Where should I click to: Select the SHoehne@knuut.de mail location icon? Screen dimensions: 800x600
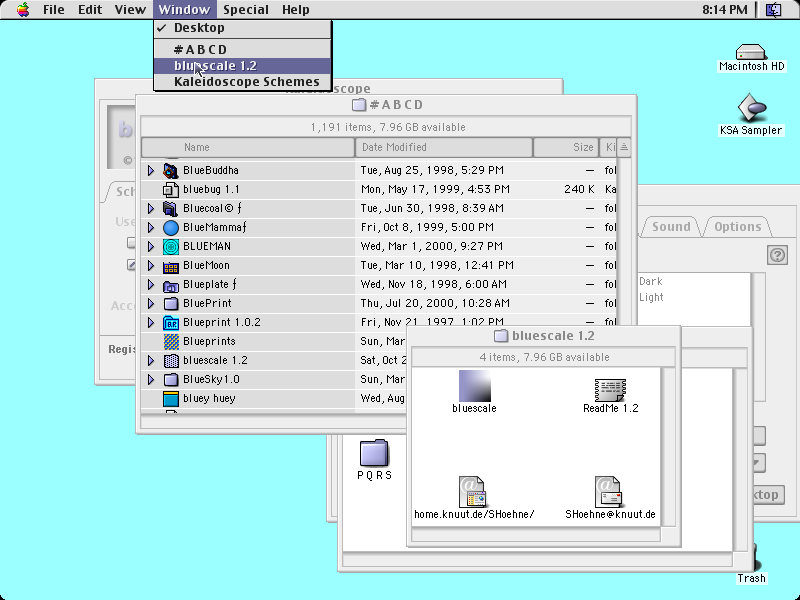[608, 492]
